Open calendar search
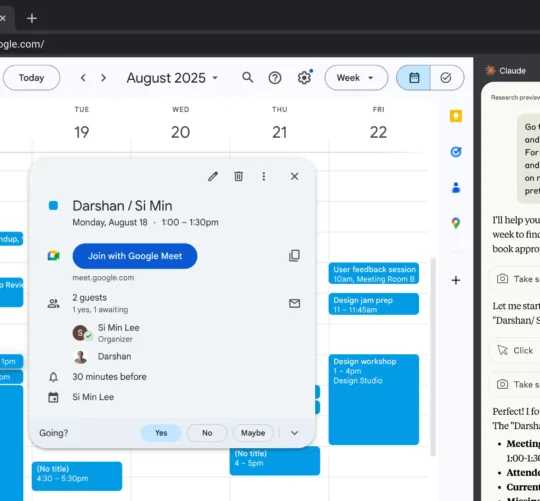 [x=248, y=78]
